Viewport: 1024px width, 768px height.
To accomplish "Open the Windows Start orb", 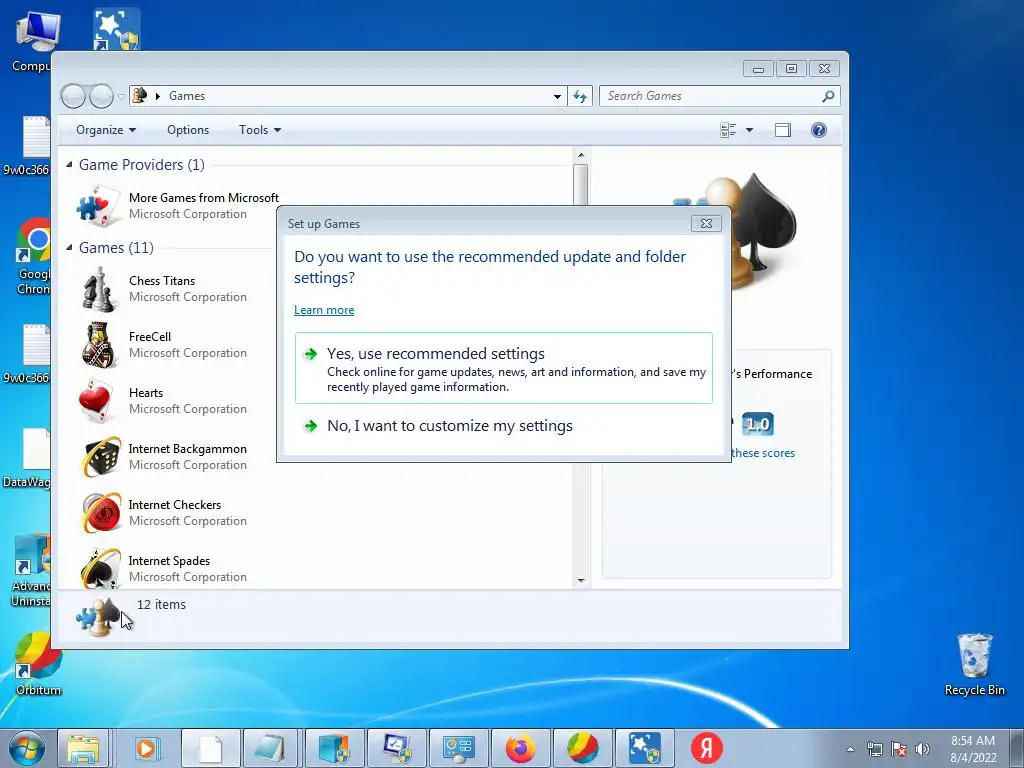I will tap(27, 748).
